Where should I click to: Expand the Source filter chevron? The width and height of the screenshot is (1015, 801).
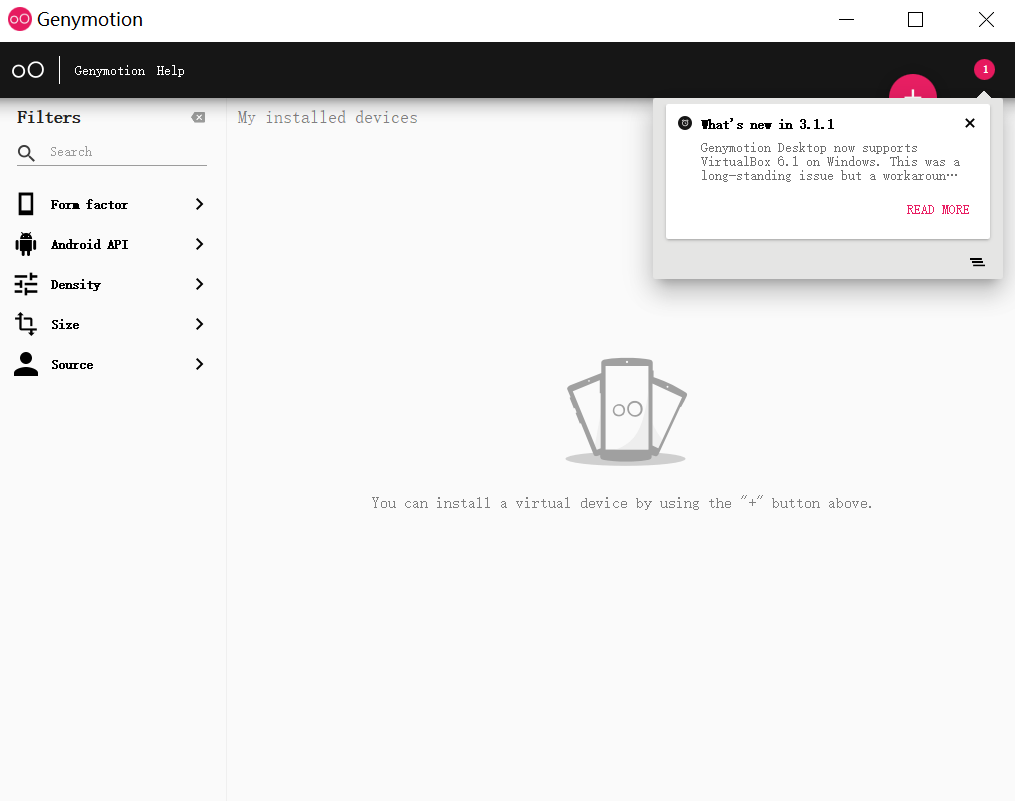tap(199, 365)
